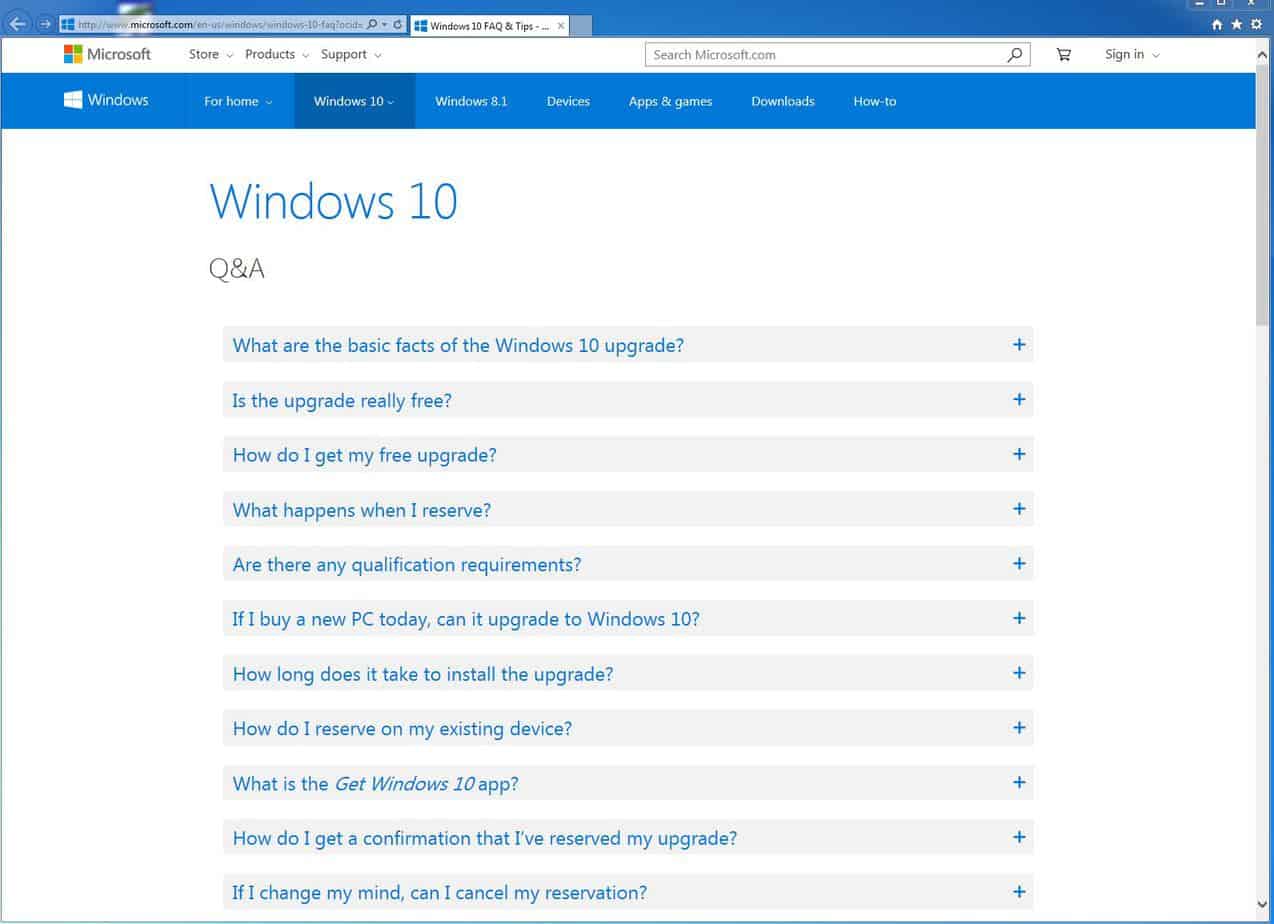
Task: Click the 'What happens when I reserve?' question
Action: [362, 510]
